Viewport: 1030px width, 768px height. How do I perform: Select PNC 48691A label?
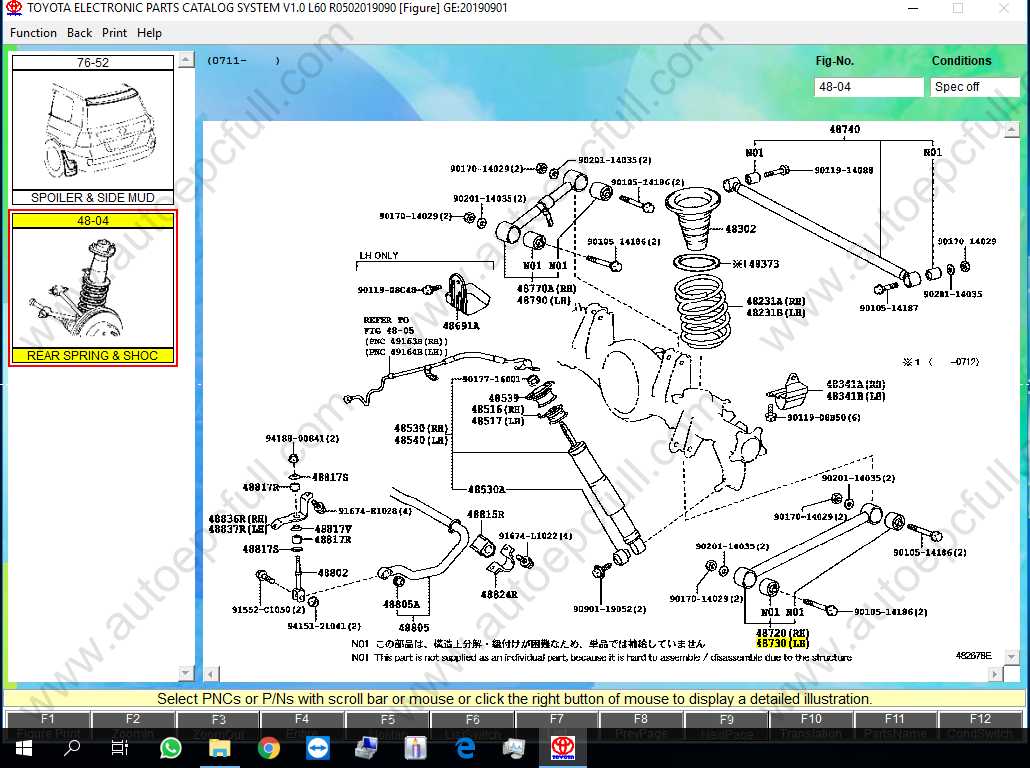click(460, 325)
